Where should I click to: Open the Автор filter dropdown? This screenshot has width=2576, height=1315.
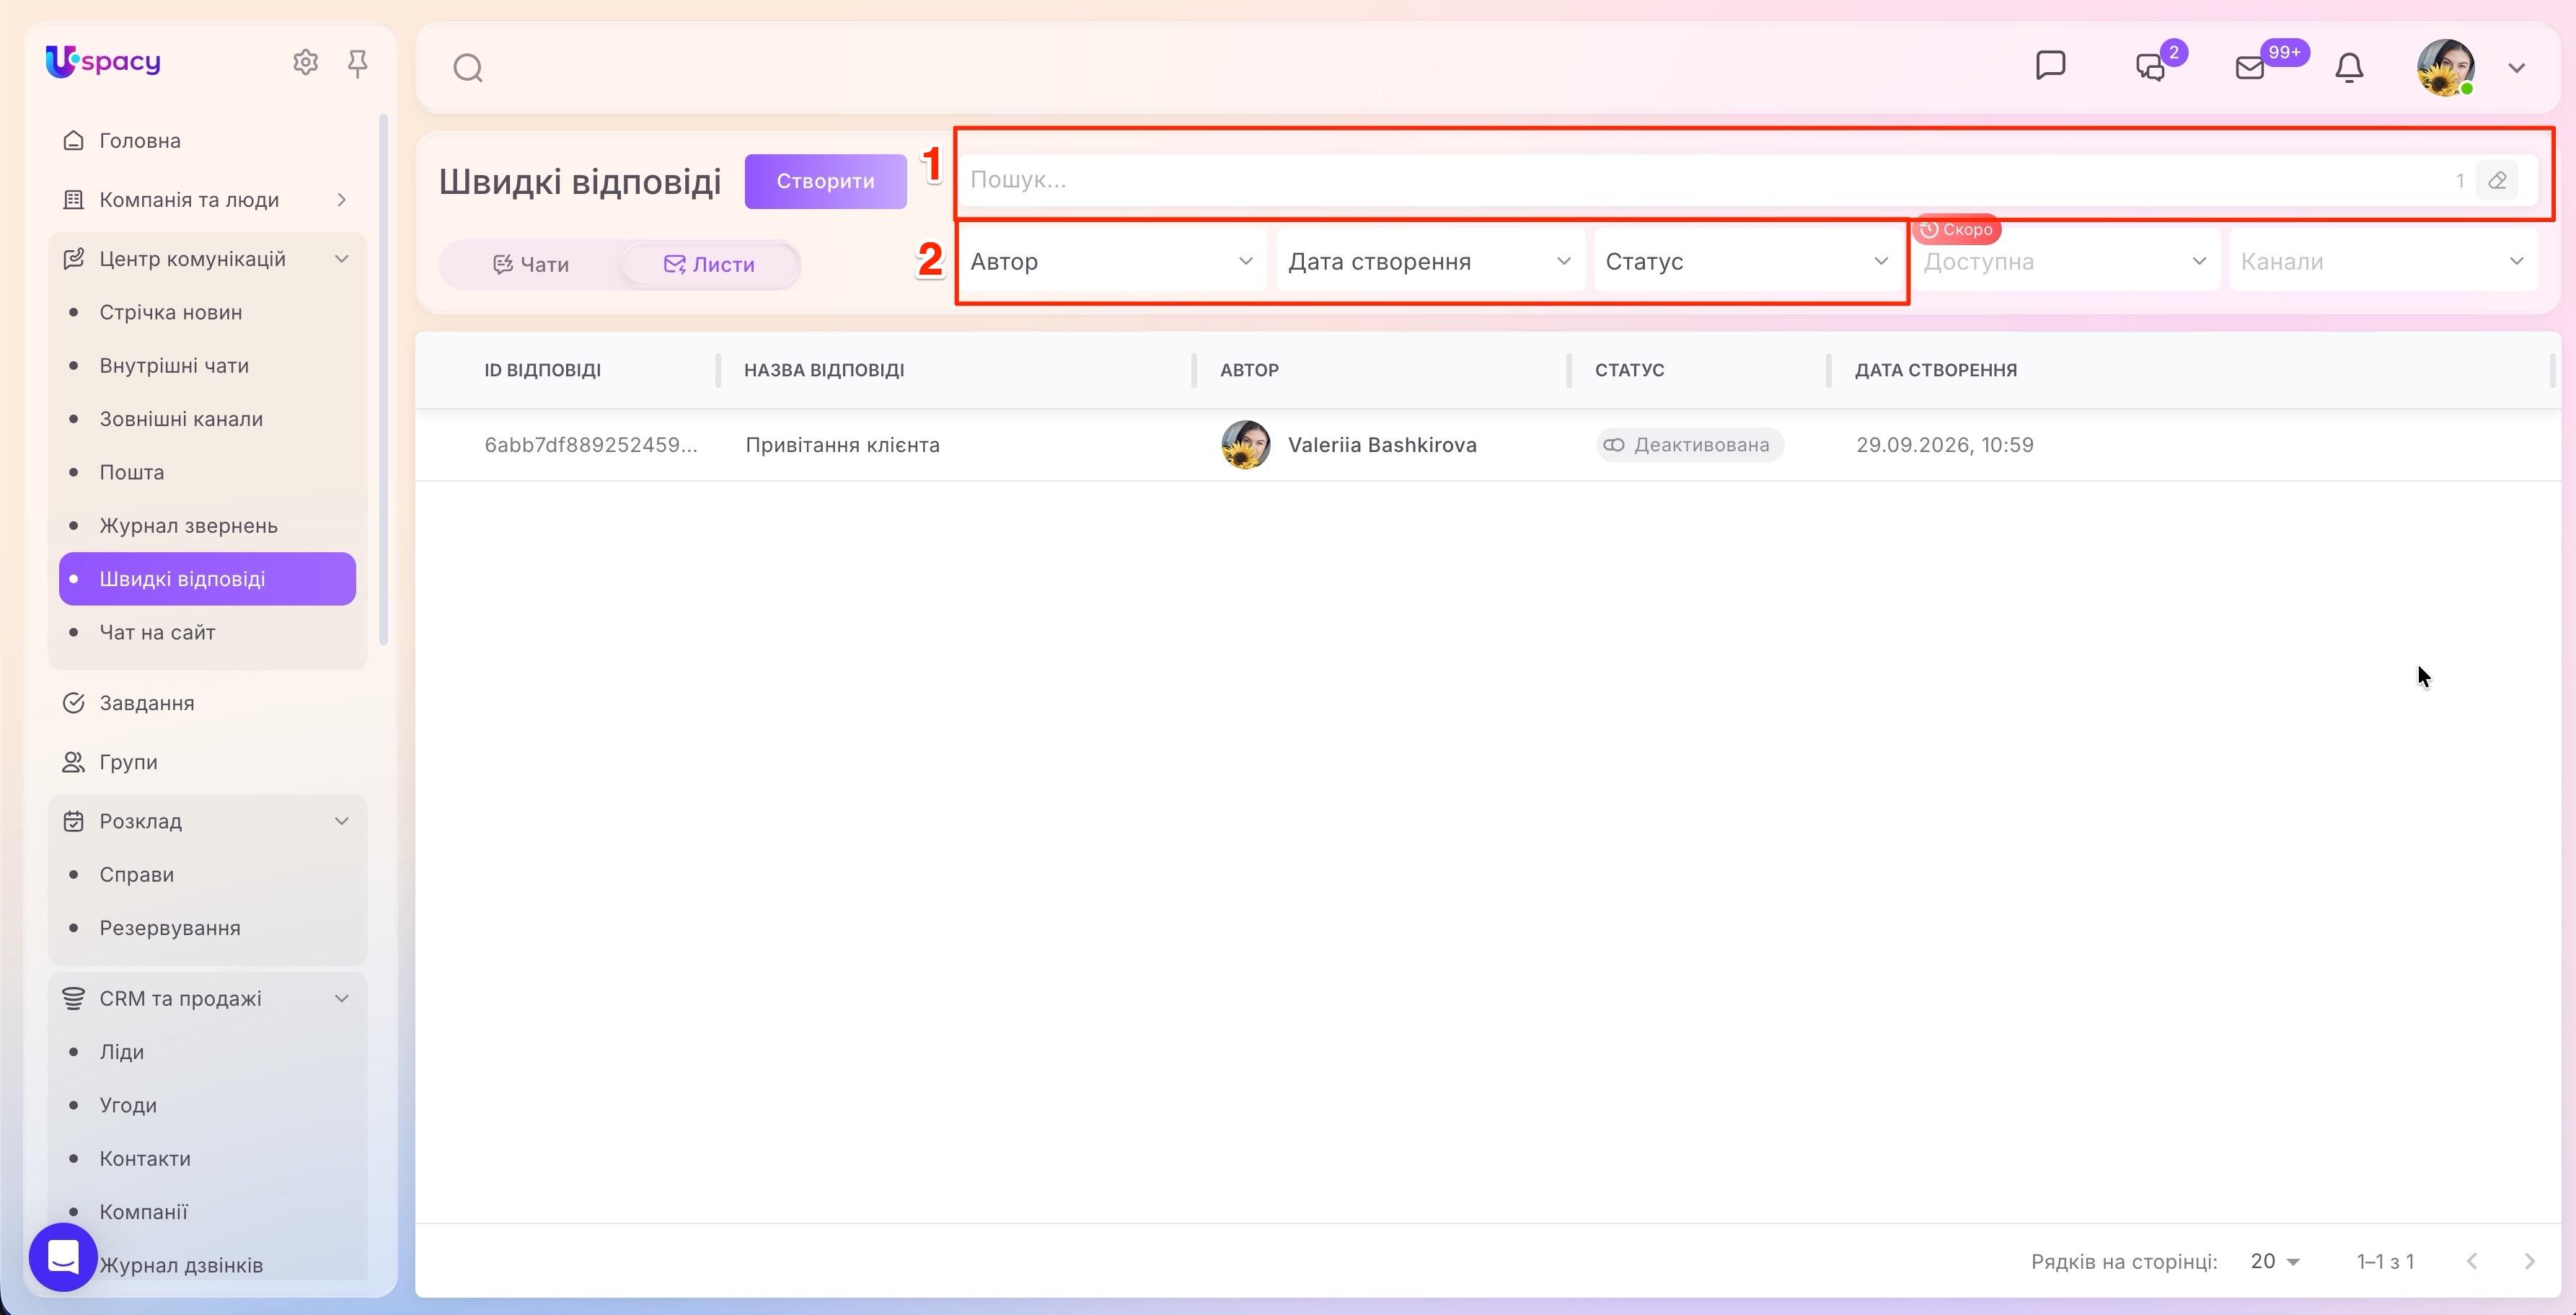(1112, 261)
